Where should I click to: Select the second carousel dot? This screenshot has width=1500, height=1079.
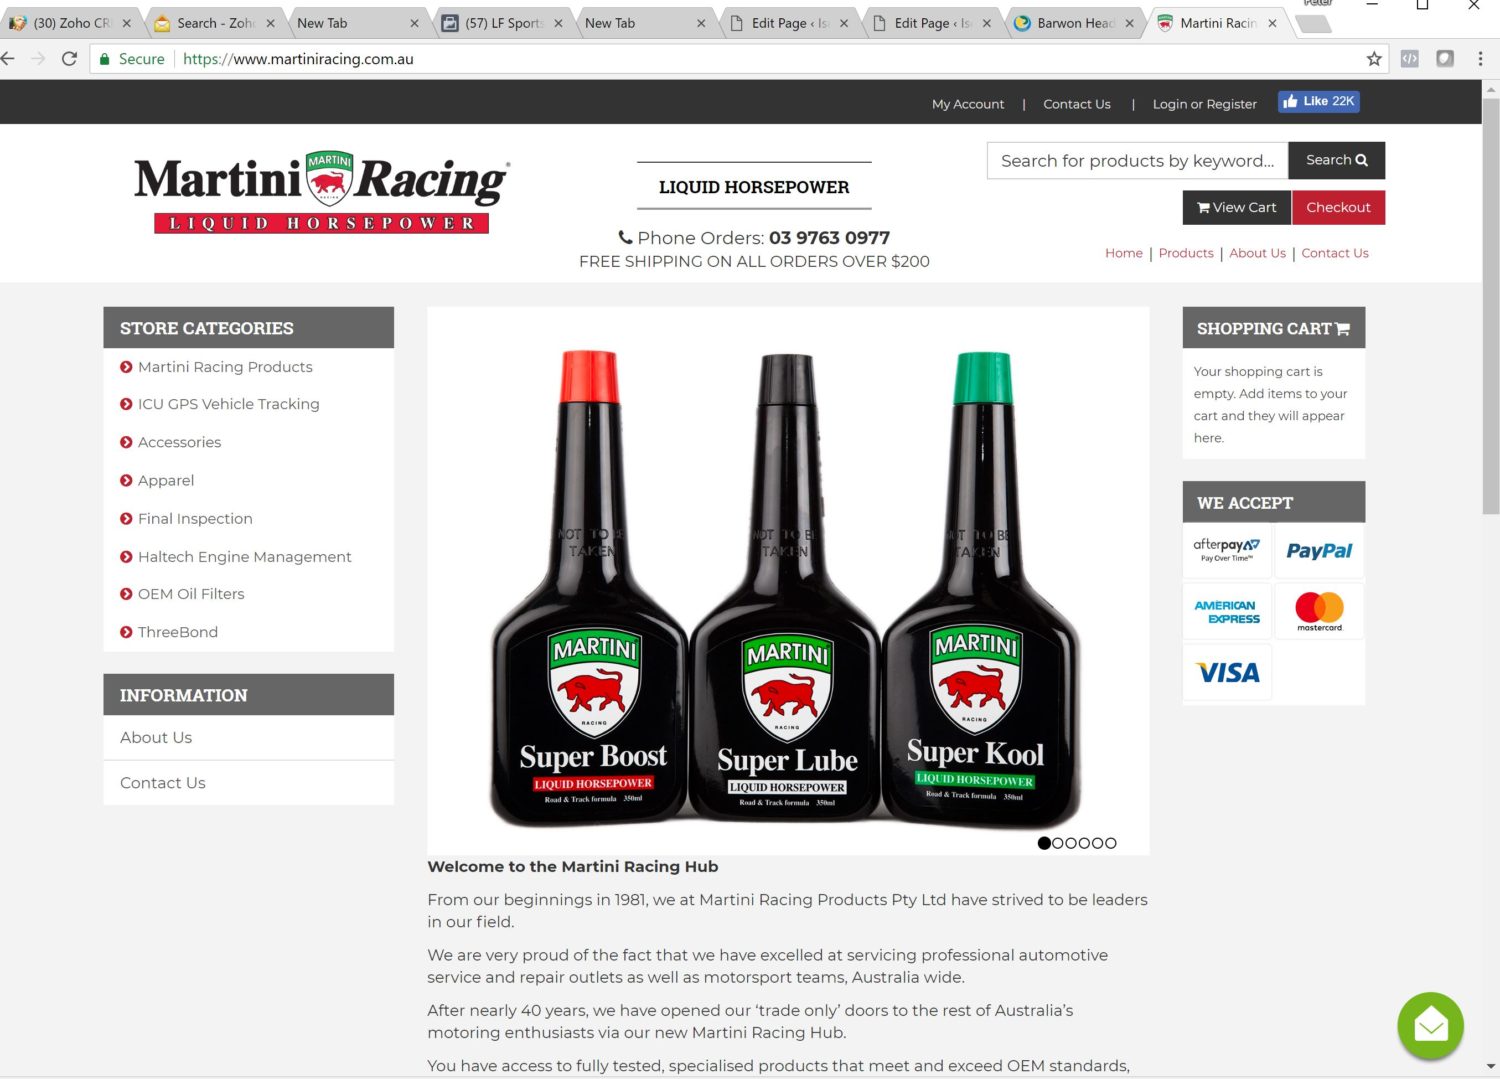(1058, 843)
